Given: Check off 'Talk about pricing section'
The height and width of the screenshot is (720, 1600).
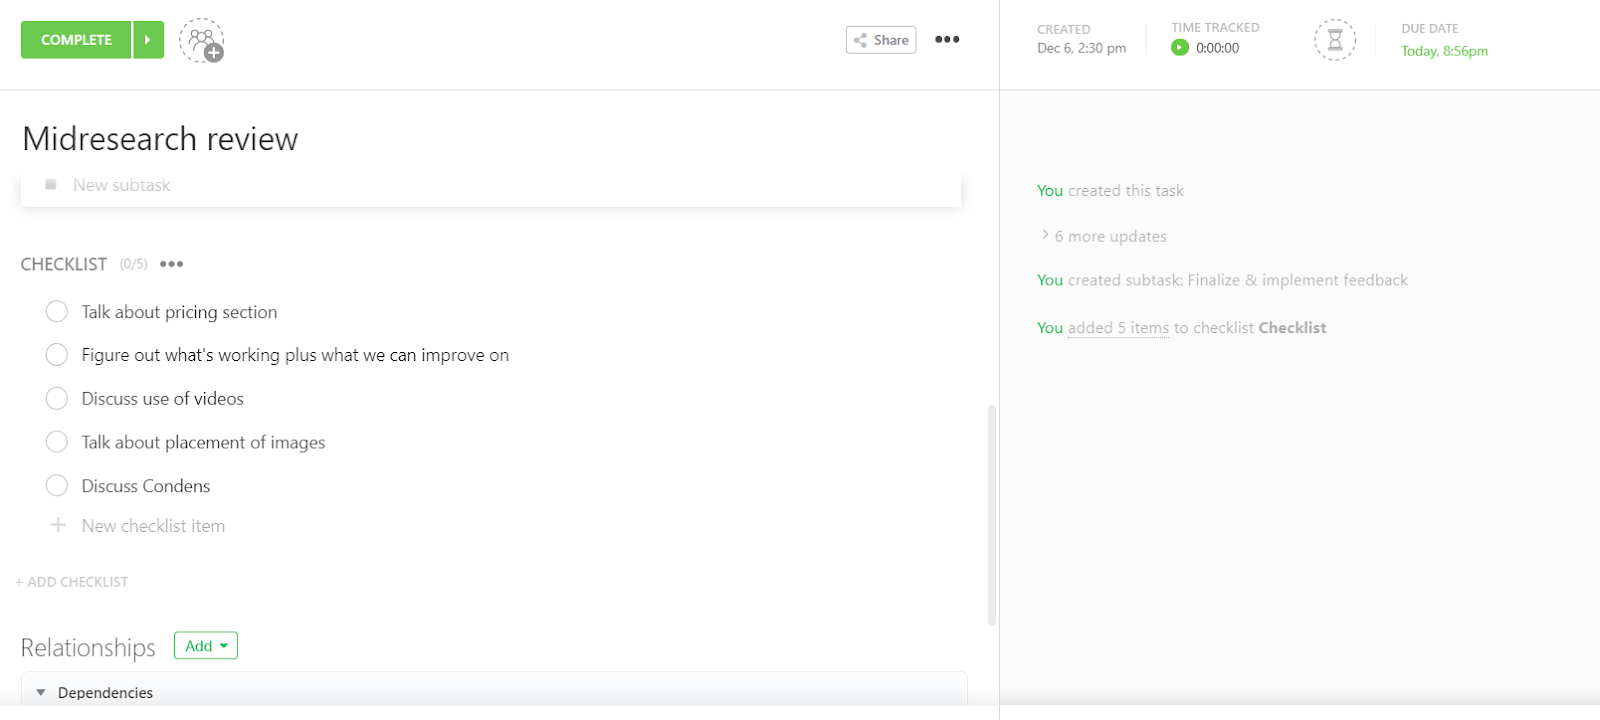Looking at the screenshot, I should click(x=57, y=312).
